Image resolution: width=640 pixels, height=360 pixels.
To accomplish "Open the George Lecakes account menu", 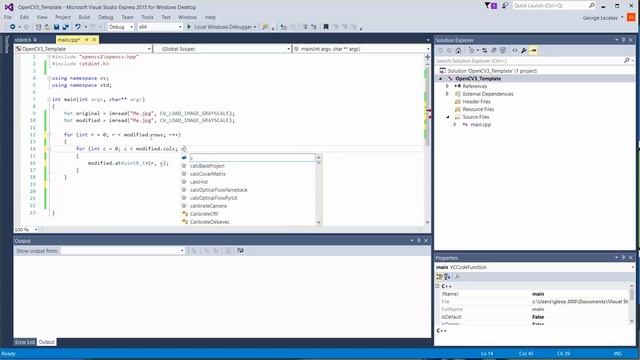I will click(x=602, y=18).
